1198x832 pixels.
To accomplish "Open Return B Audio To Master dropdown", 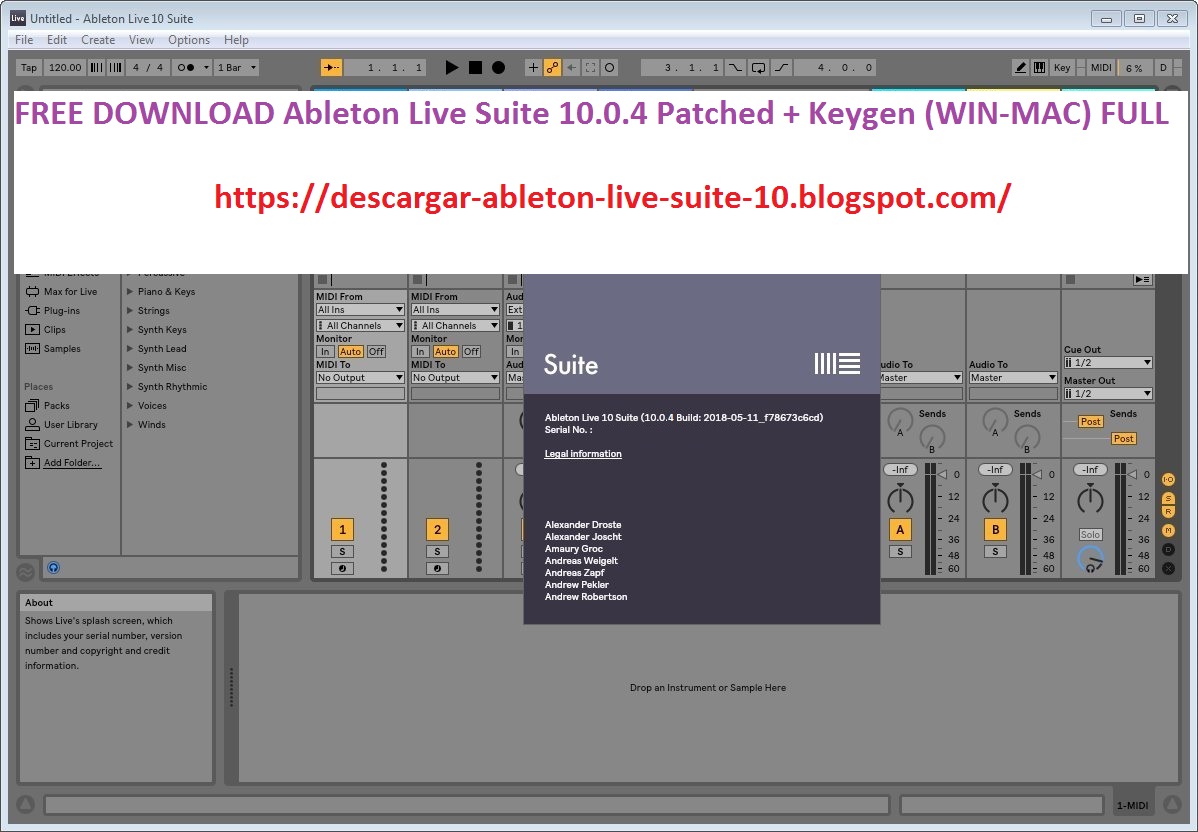I will [x=1013, y=377].
